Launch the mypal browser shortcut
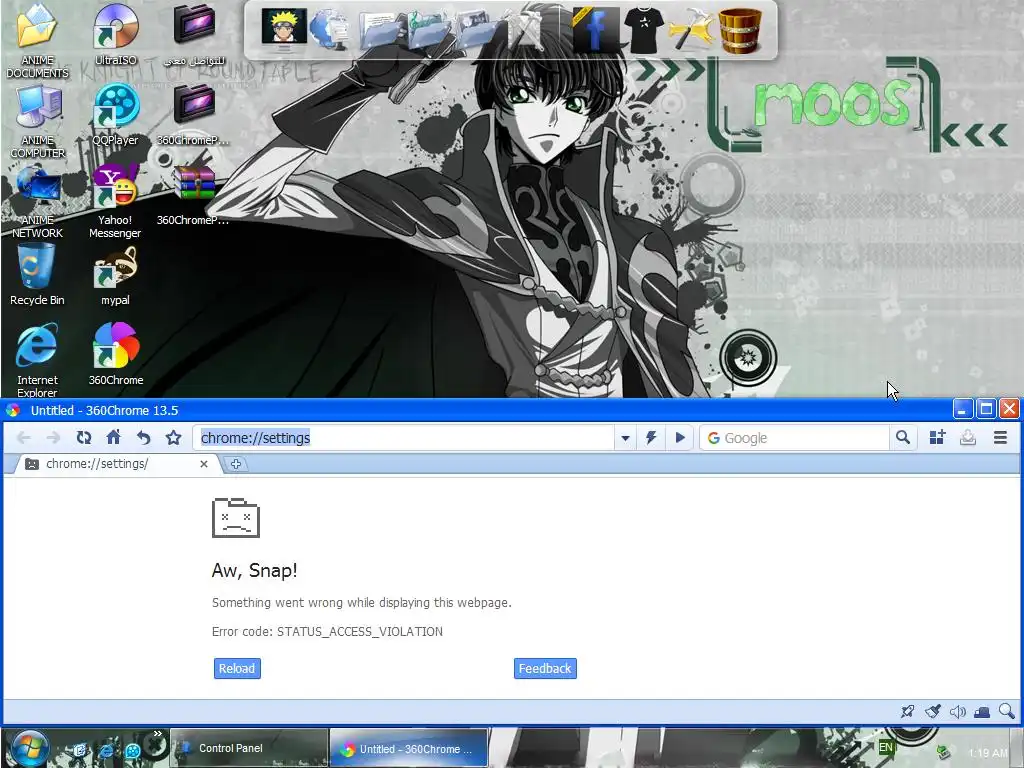 pyautogui.click(x=116, y=274)
